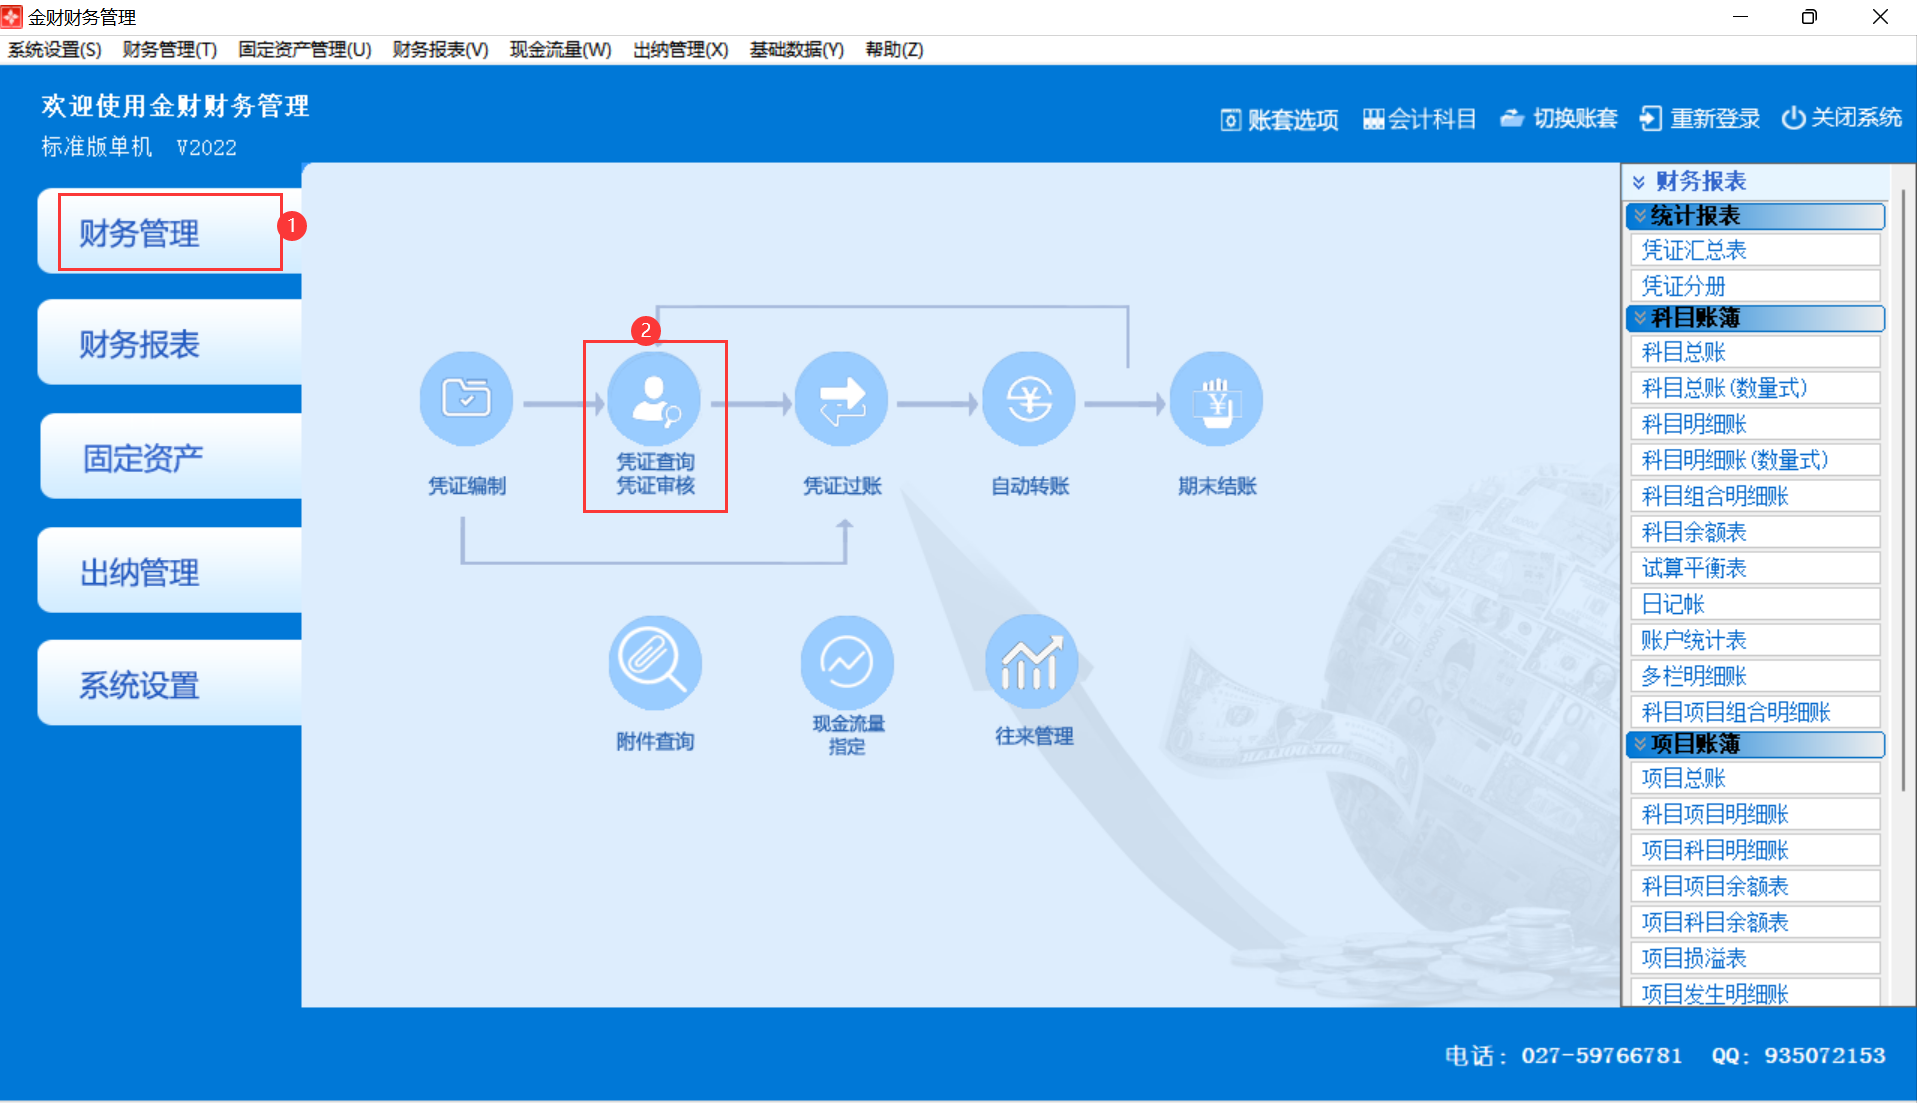Open 会计科目 from the top toolbar
The width and height of the screenshot is (1917, 1103).
click(x=1420, y=119)
